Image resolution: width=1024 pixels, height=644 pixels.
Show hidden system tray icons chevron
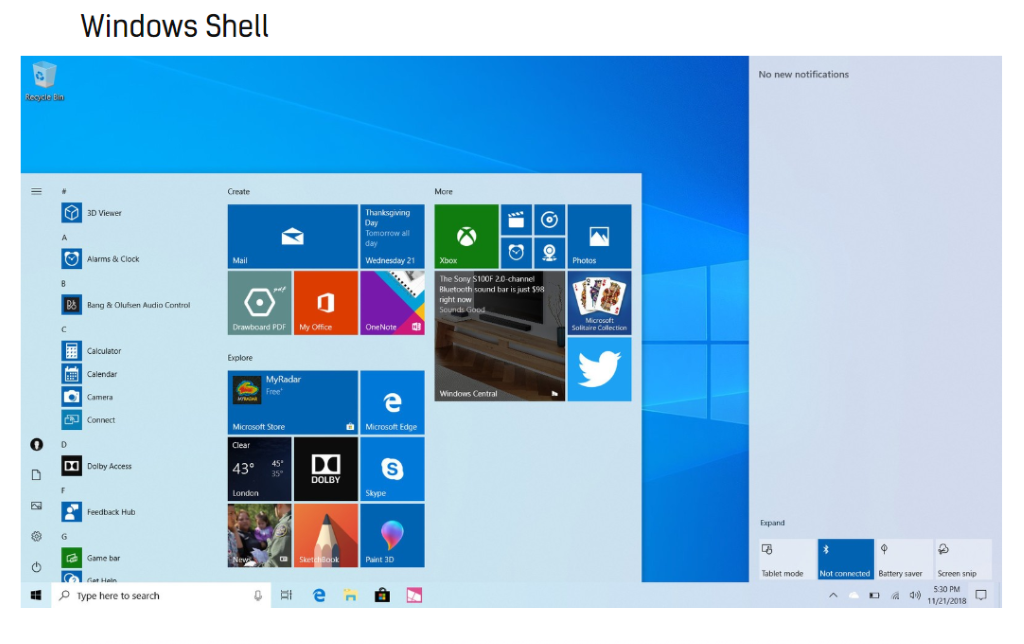[x=832, y=595]
